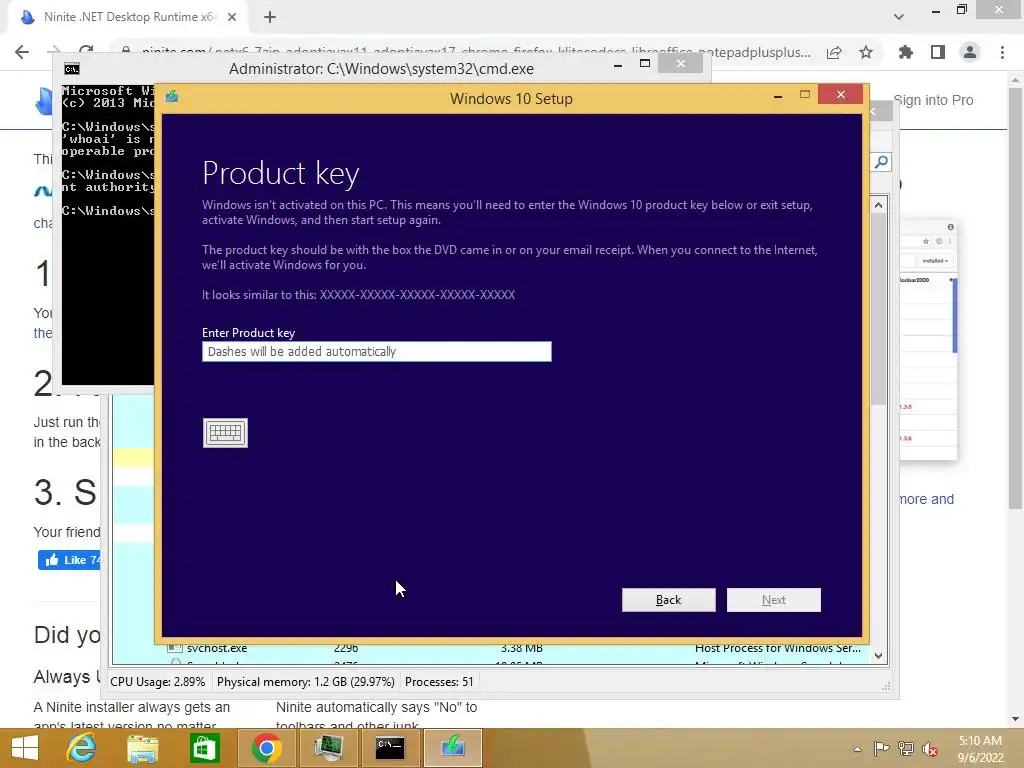Minimize the cmd.exe Administrator window
The height and width of the screenshot is (768, 1024).
618,65
